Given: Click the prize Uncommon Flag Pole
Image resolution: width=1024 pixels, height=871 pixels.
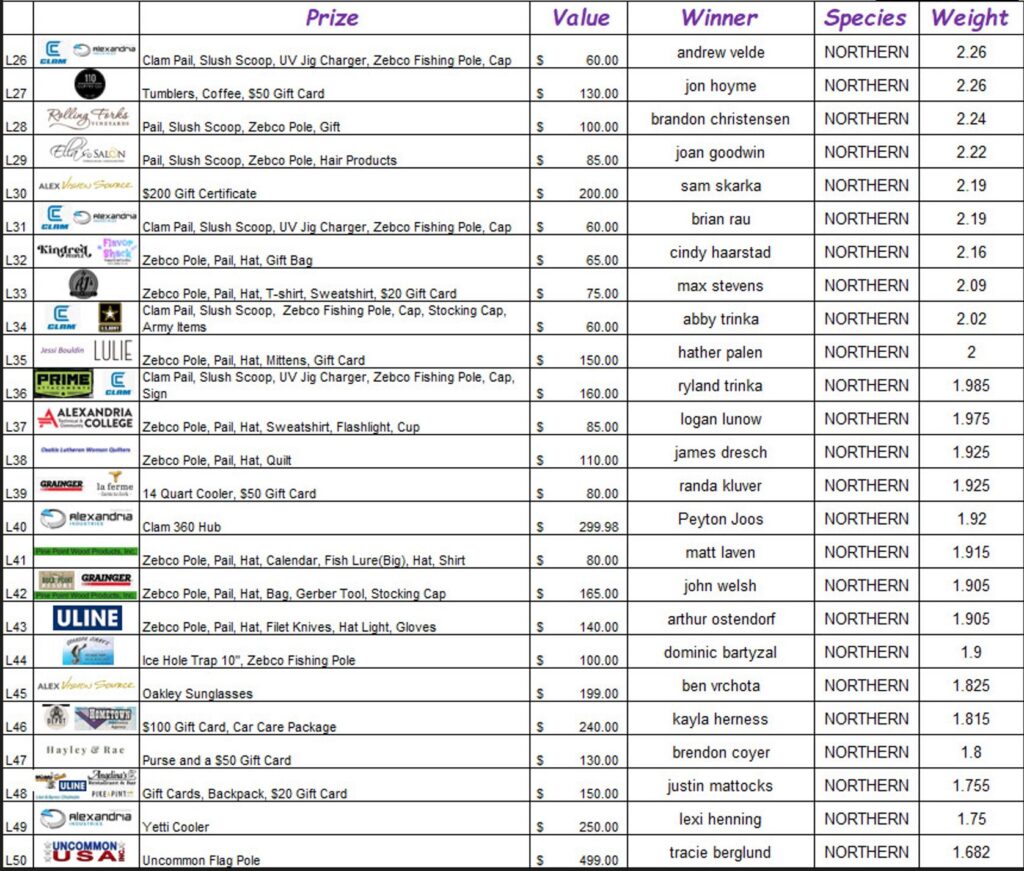Looking at the screenshot, I should point(201,860).
